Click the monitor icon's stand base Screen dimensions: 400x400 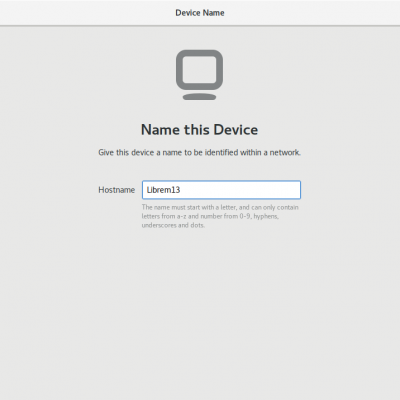[199, 97]
